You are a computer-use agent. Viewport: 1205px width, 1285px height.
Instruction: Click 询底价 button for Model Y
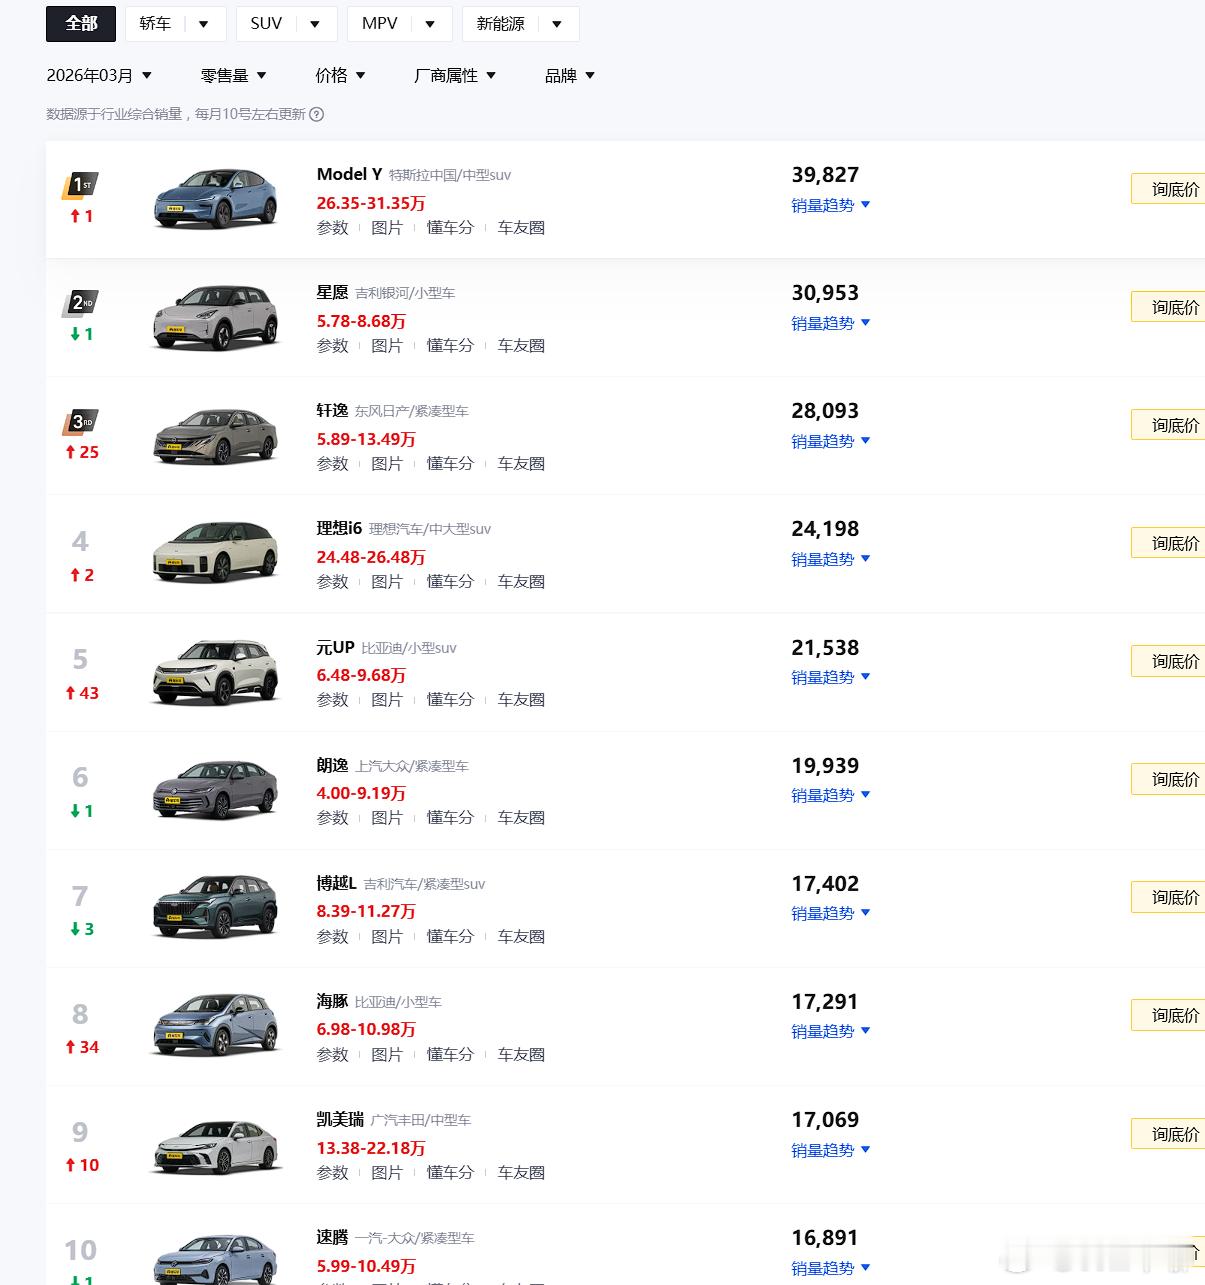coord(1175,188)
